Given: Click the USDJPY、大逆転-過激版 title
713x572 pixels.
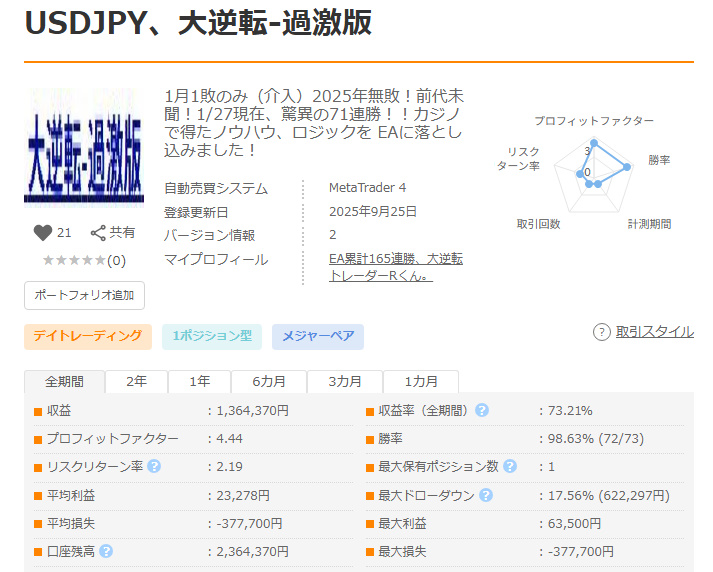Looking at the screenshot, I should (x=198, y=22).
